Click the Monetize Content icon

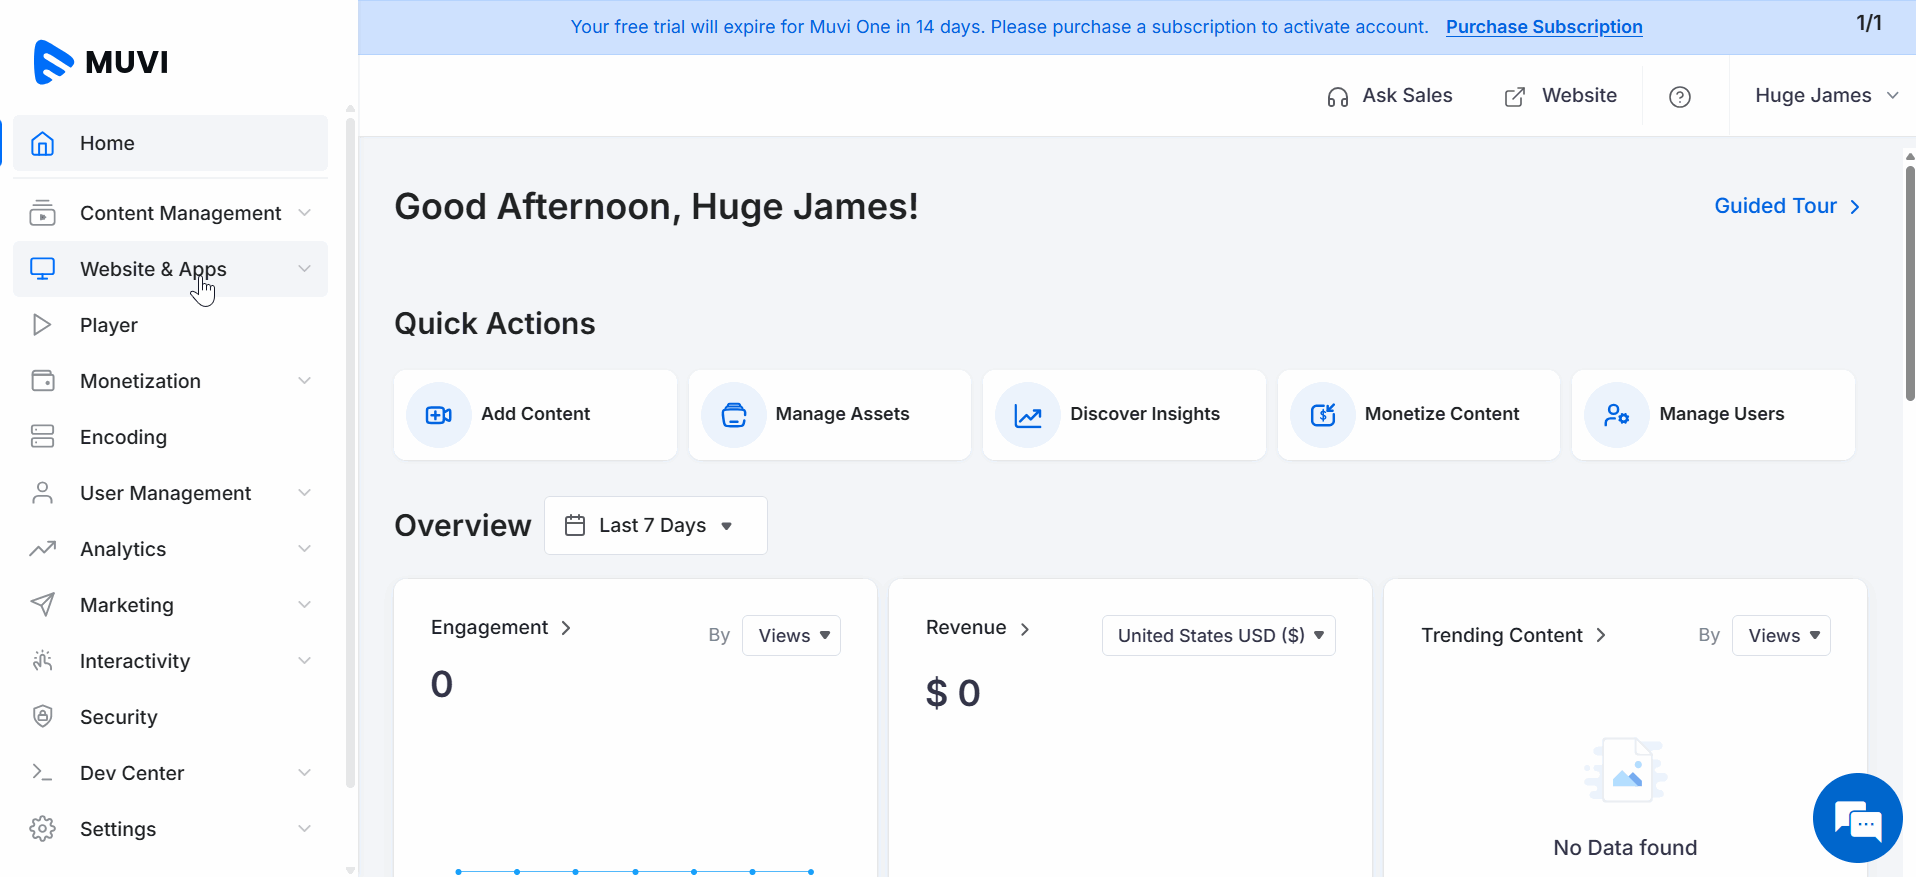pos(1322,415)
